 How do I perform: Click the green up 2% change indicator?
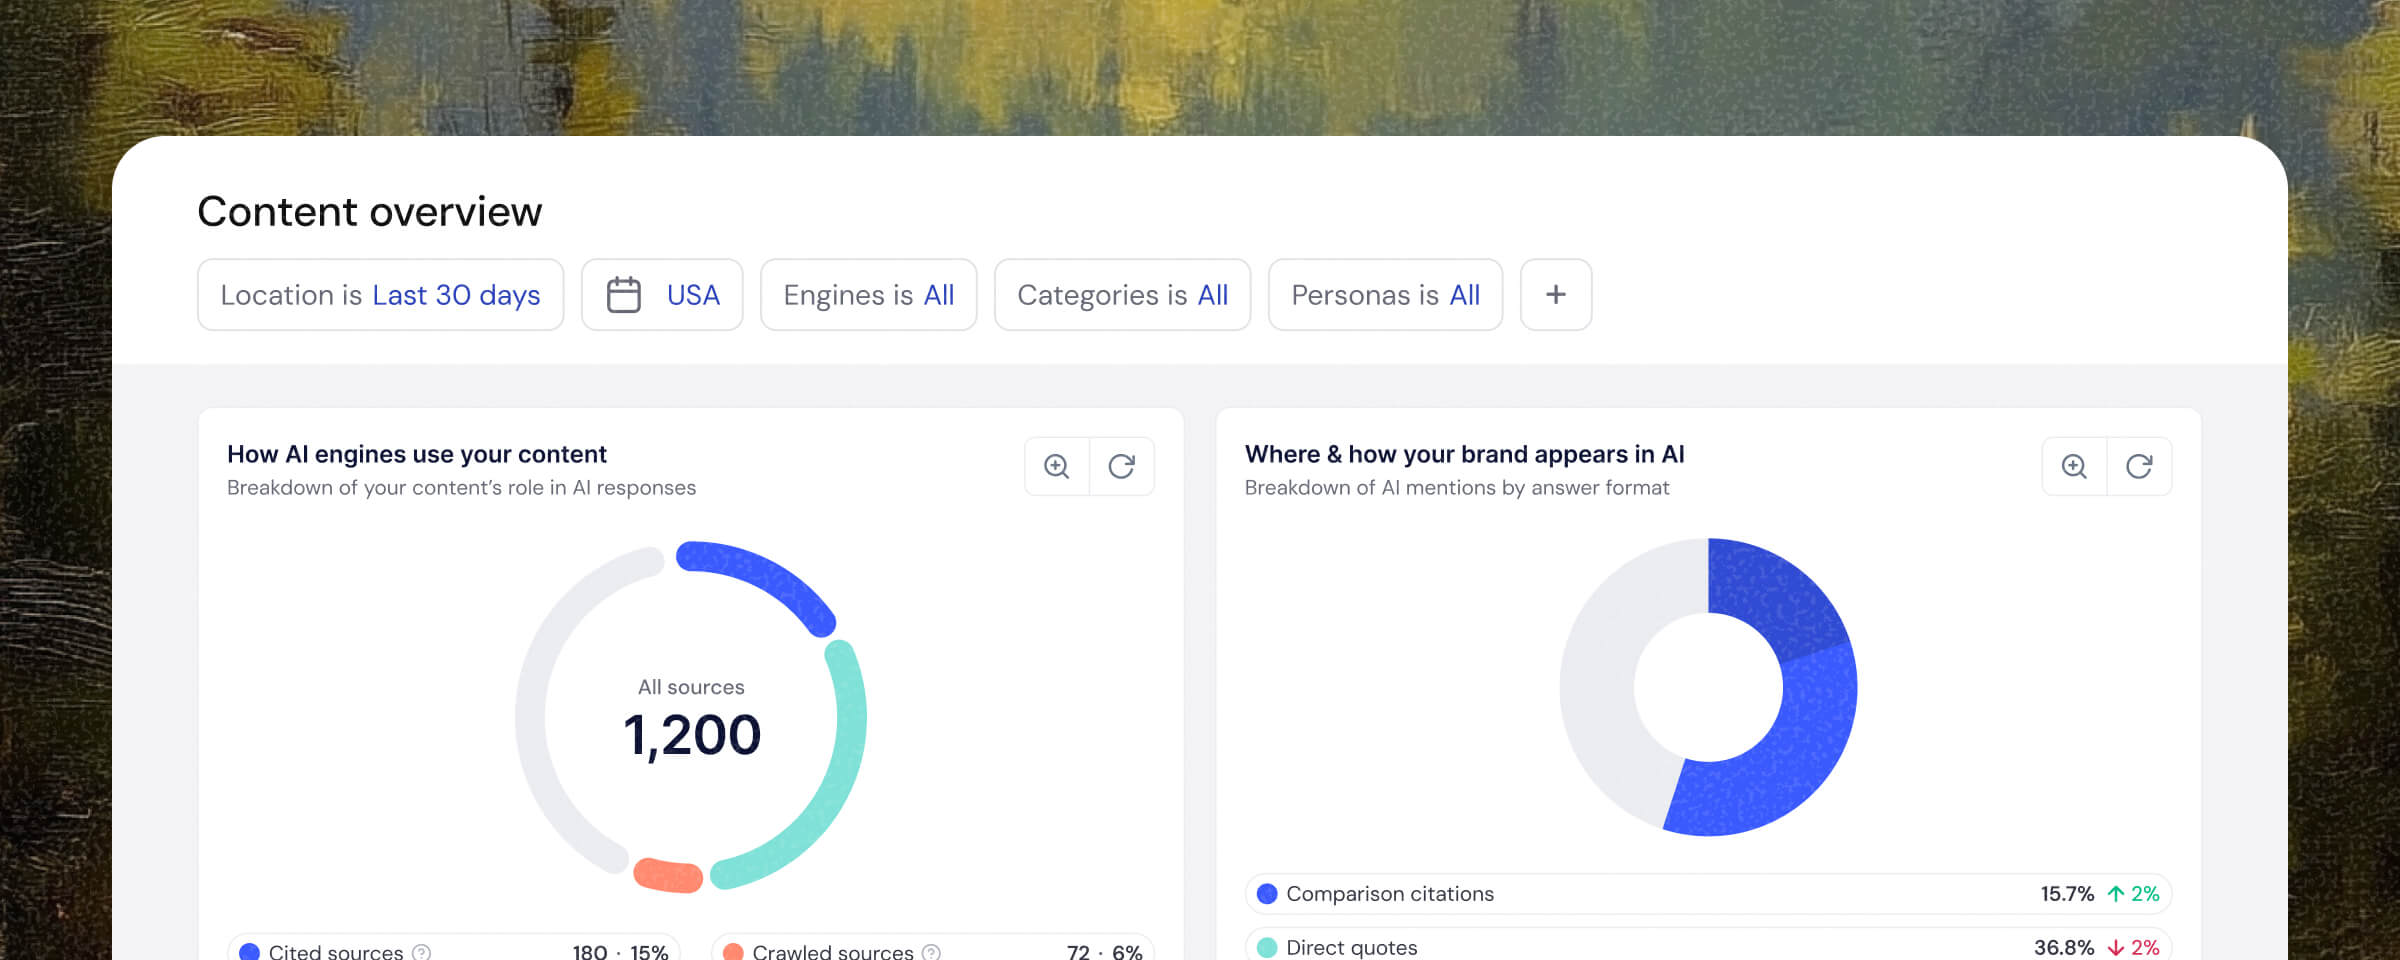(x=2134, y=894)
